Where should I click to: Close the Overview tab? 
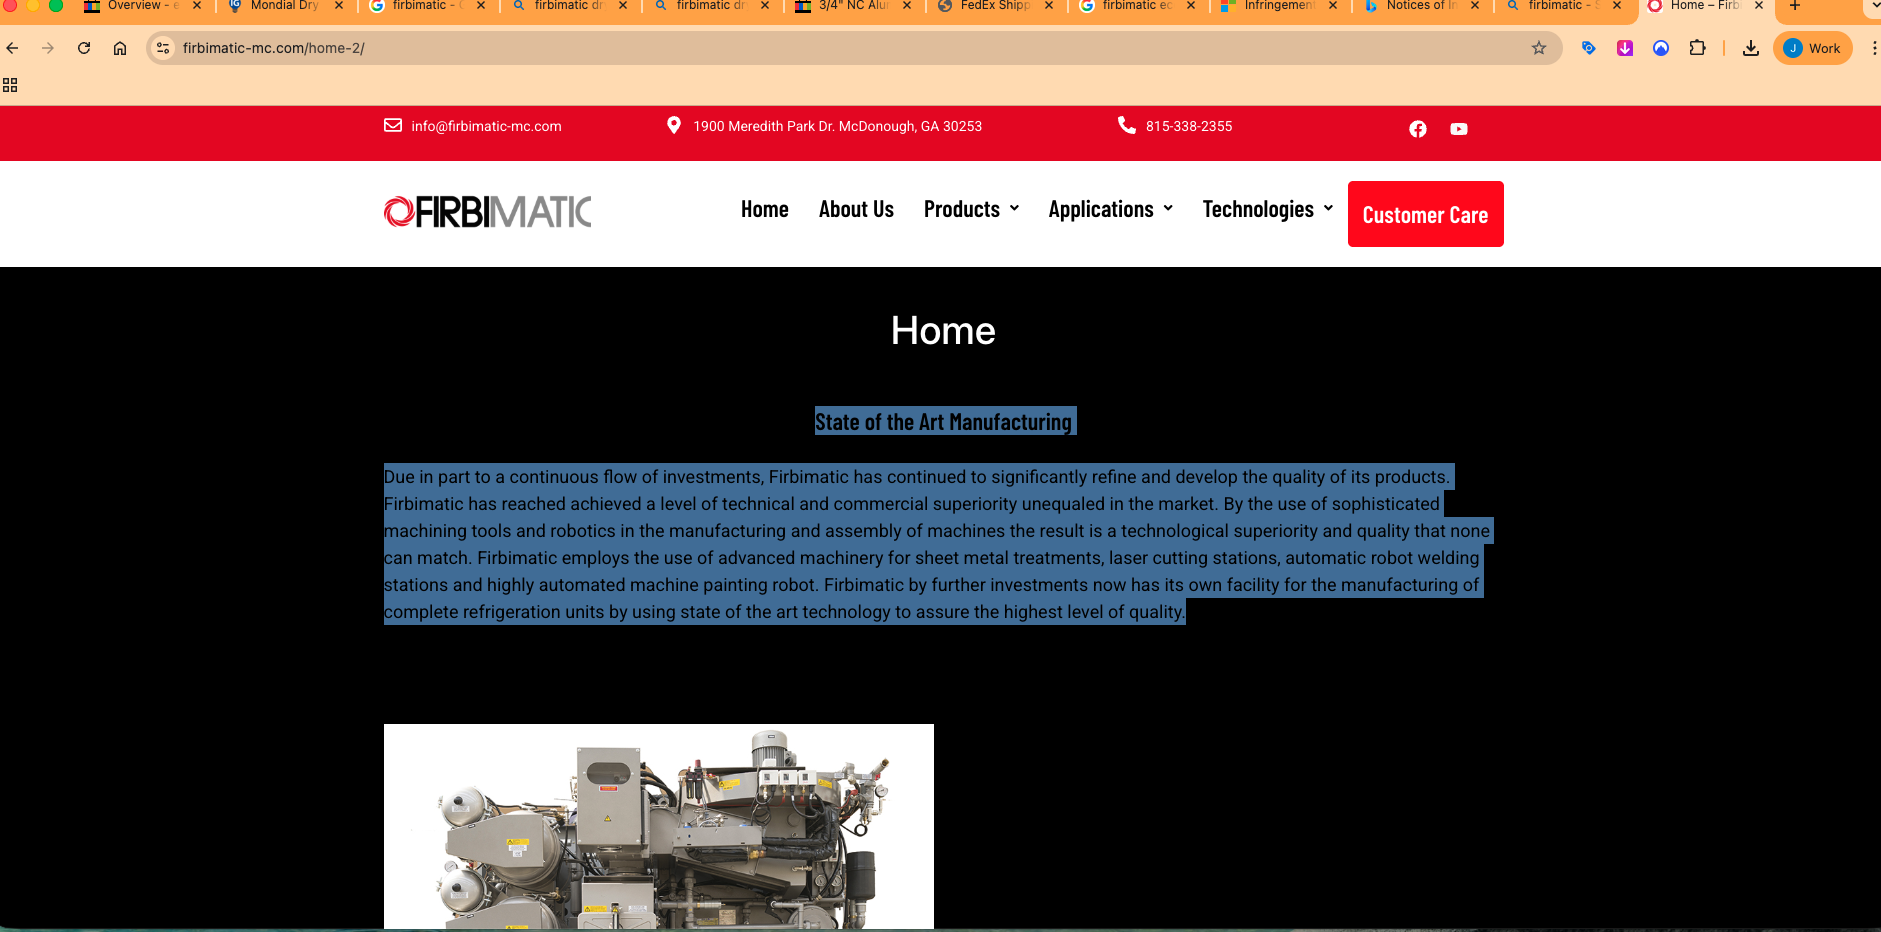[197, 6]
